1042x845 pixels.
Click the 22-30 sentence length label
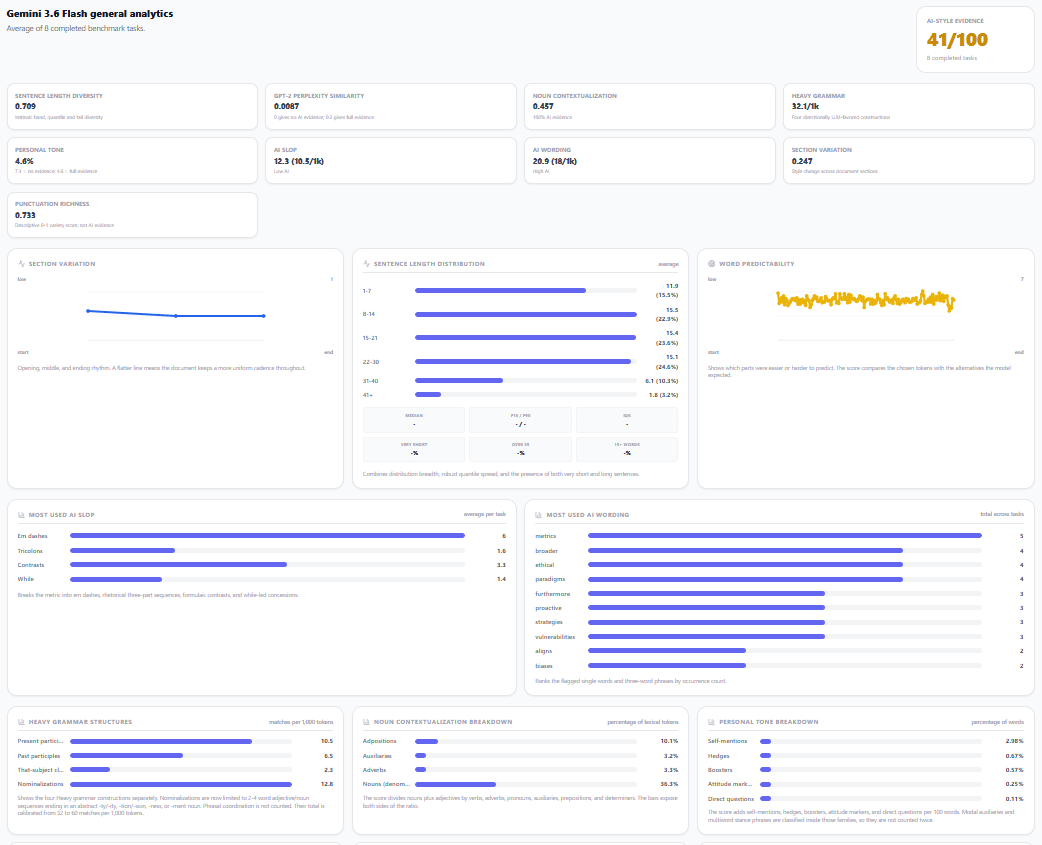[x=370, y=362]
